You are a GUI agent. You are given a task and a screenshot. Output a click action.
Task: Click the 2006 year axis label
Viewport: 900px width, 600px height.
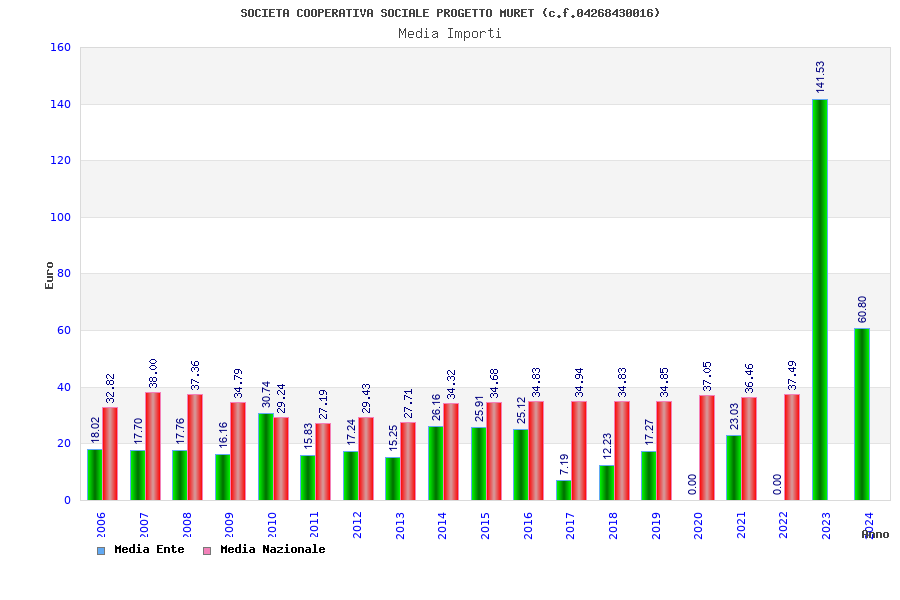pos(102,525)
